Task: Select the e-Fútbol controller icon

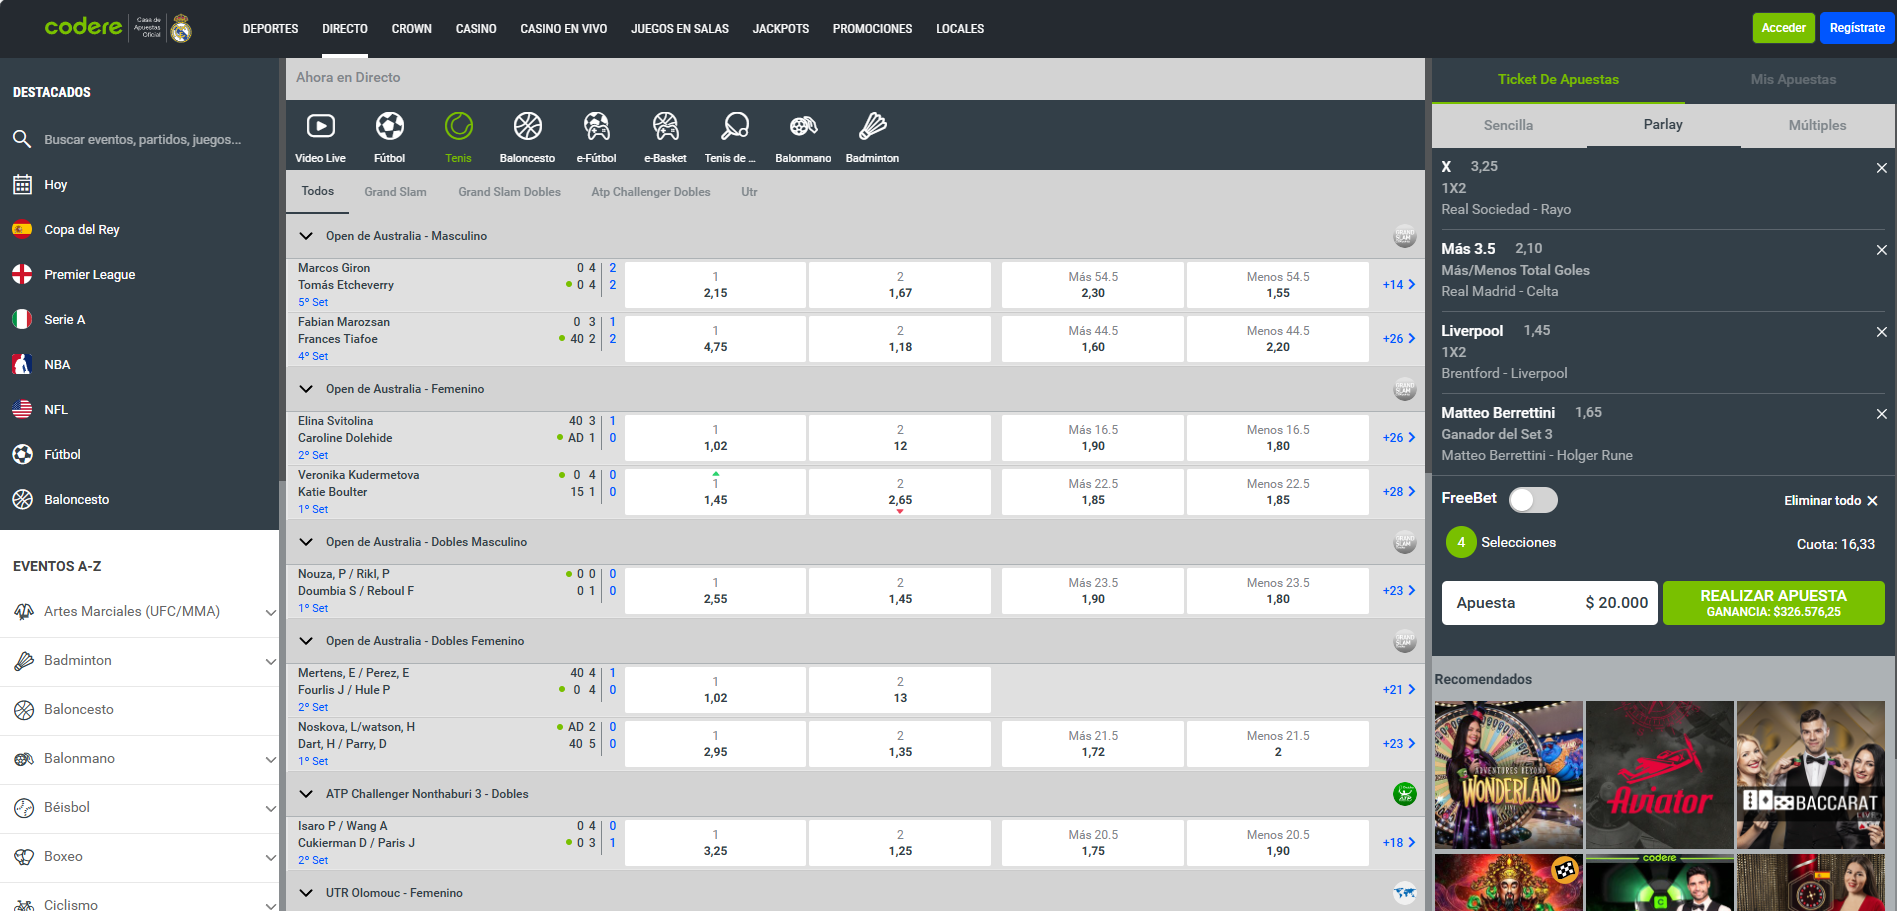Action: coord(596,126)
